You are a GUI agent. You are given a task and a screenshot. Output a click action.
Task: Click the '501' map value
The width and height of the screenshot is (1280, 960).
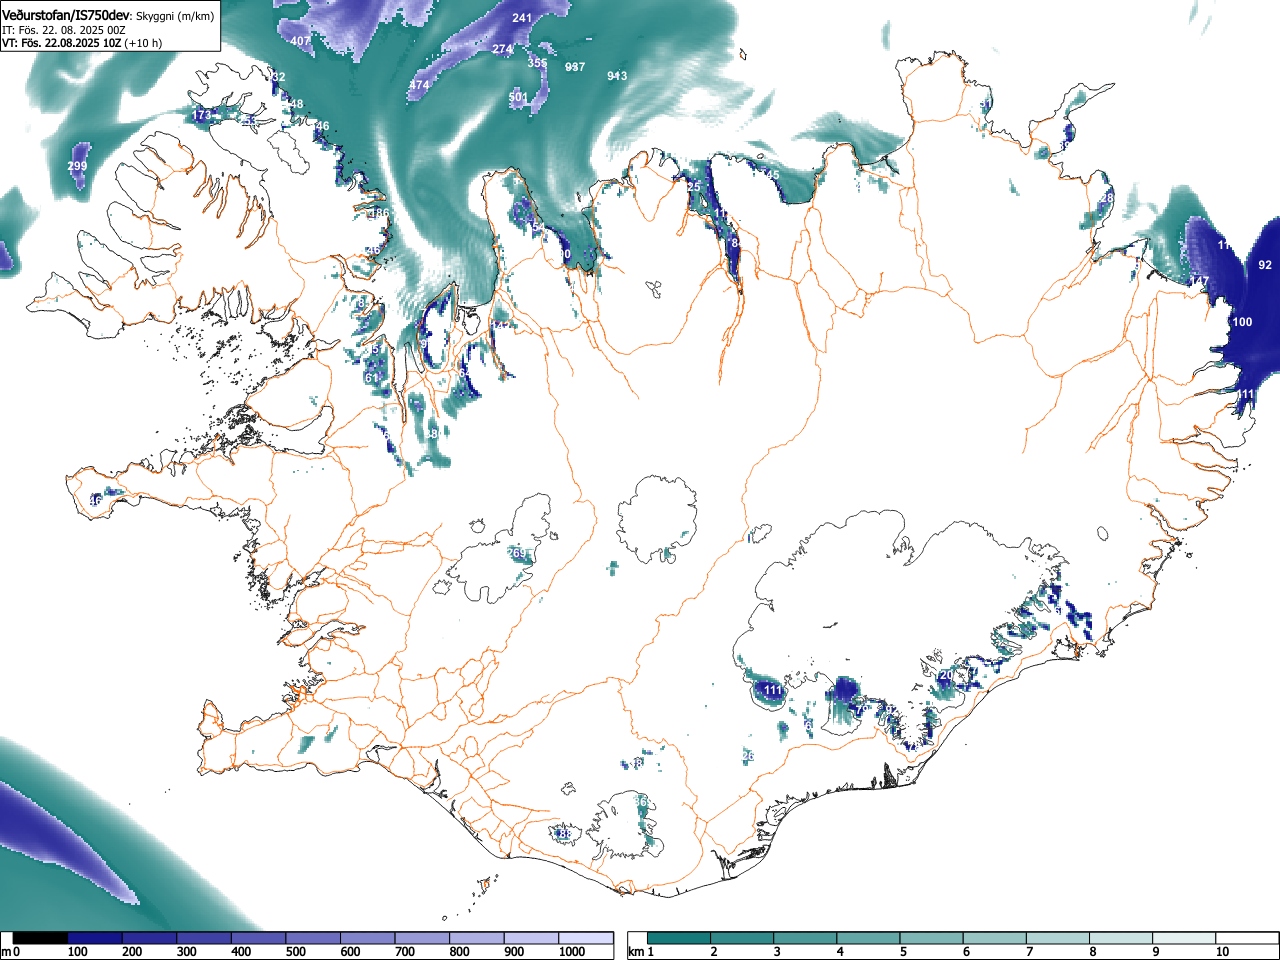pos(518,97)
